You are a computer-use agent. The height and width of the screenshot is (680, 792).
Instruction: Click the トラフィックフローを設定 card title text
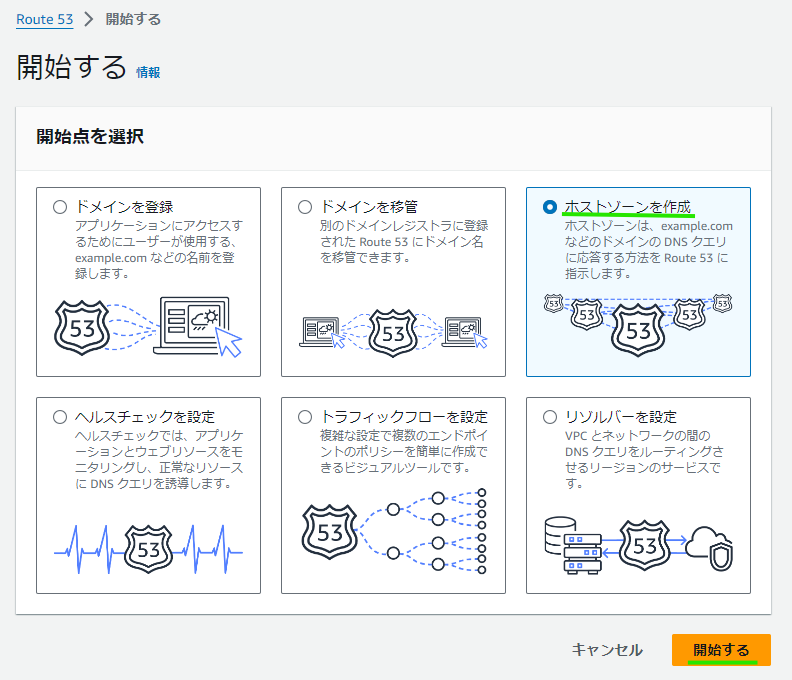(404, 417)
